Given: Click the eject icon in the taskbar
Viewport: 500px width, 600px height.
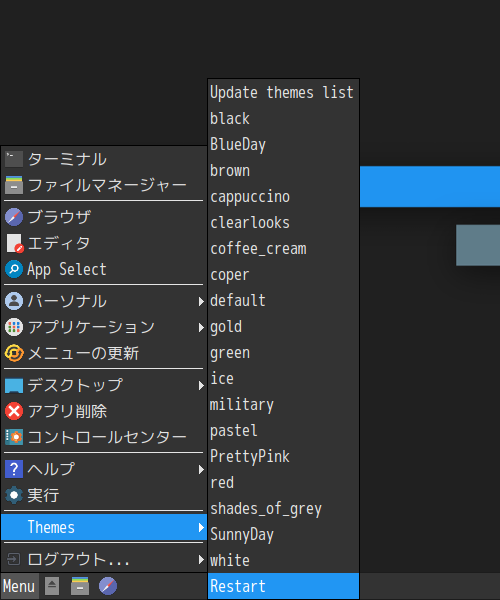Looking at the screenshot, I should tap(52, 586).
